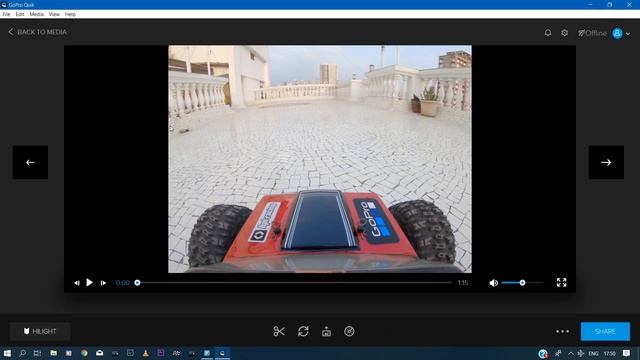Open Windows taskbar search

(x=22, y=353)
